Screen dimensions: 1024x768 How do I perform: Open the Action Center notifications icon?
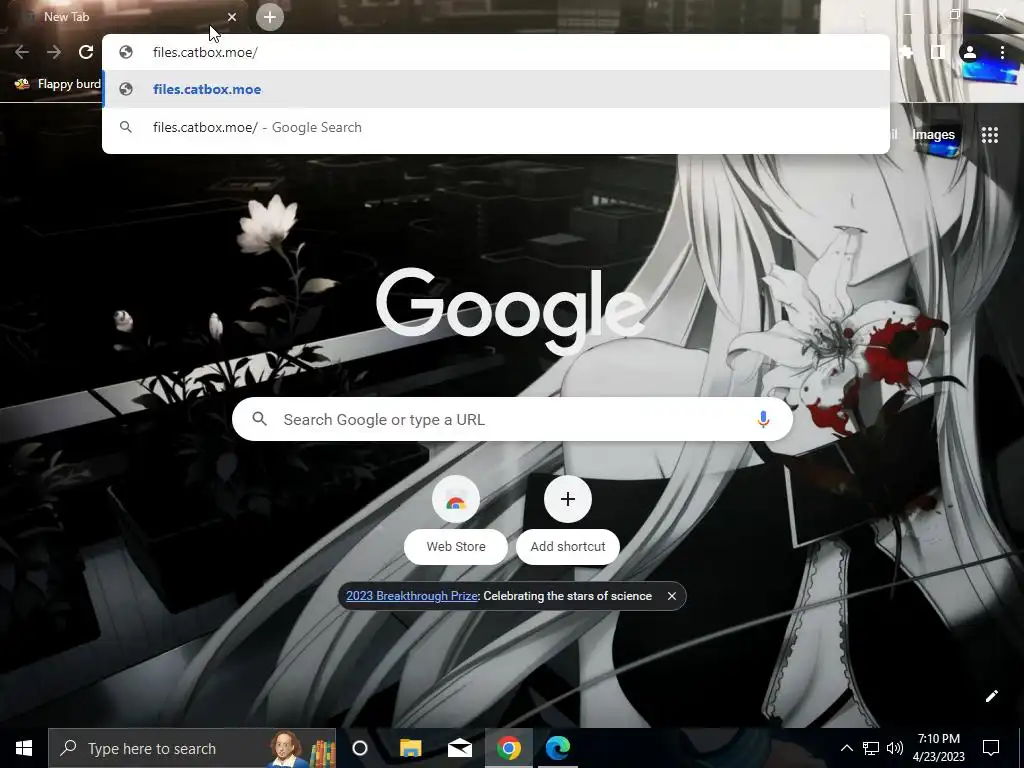tap(991, 748)
